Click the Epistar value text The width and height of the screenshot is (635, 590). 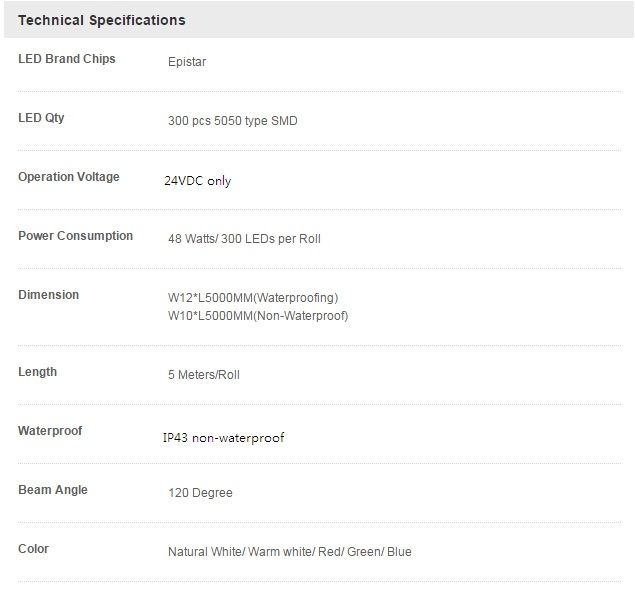[x=187, y=62]
